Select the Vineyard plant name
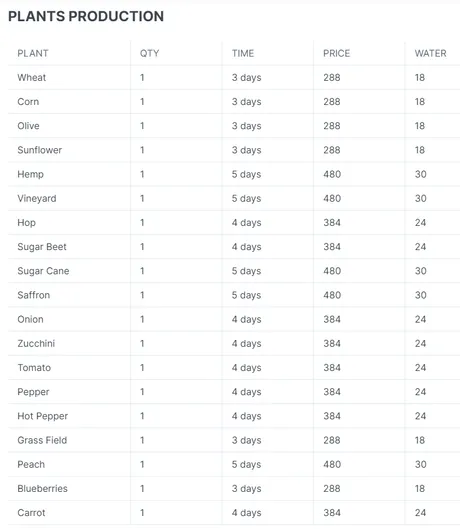Screen dimensions: 460x529 tap(37, 198)
